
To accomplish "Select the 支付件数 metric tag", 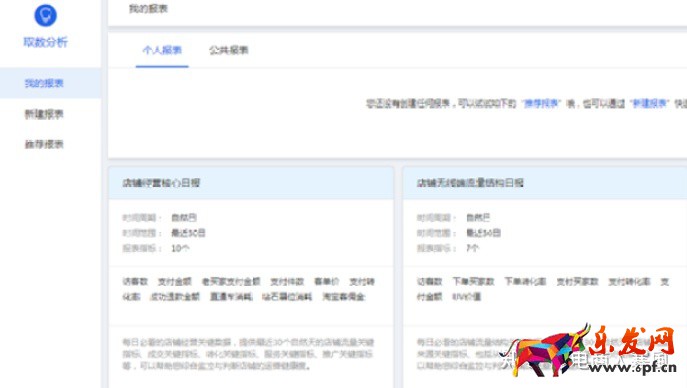I will (287, 282).
